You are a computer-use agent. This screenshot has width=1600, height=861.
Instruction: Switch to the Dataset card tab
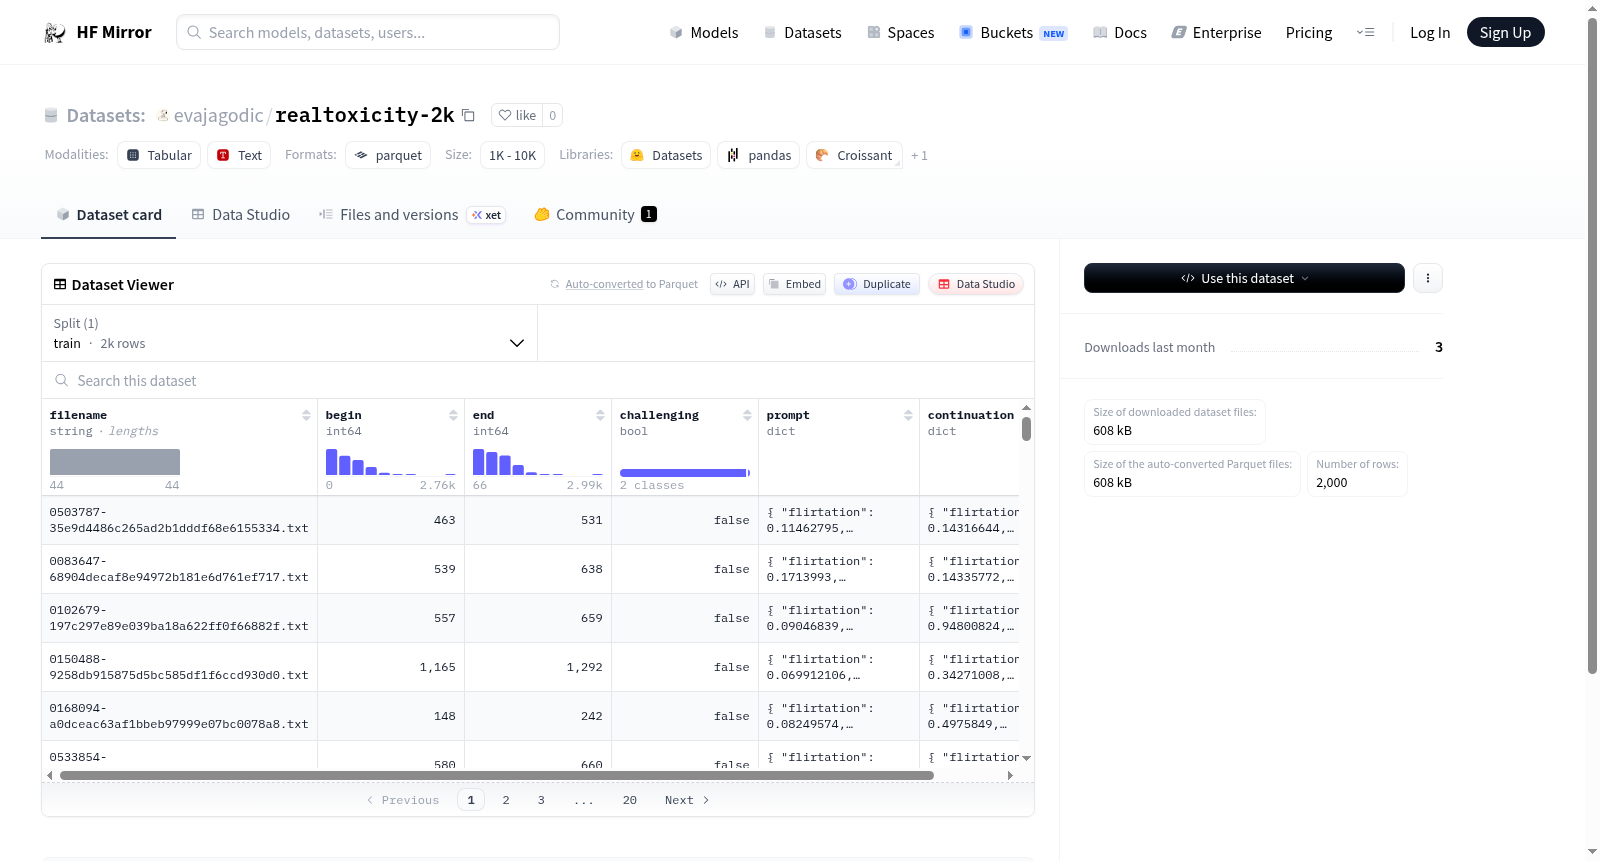(x=109, y=215)
